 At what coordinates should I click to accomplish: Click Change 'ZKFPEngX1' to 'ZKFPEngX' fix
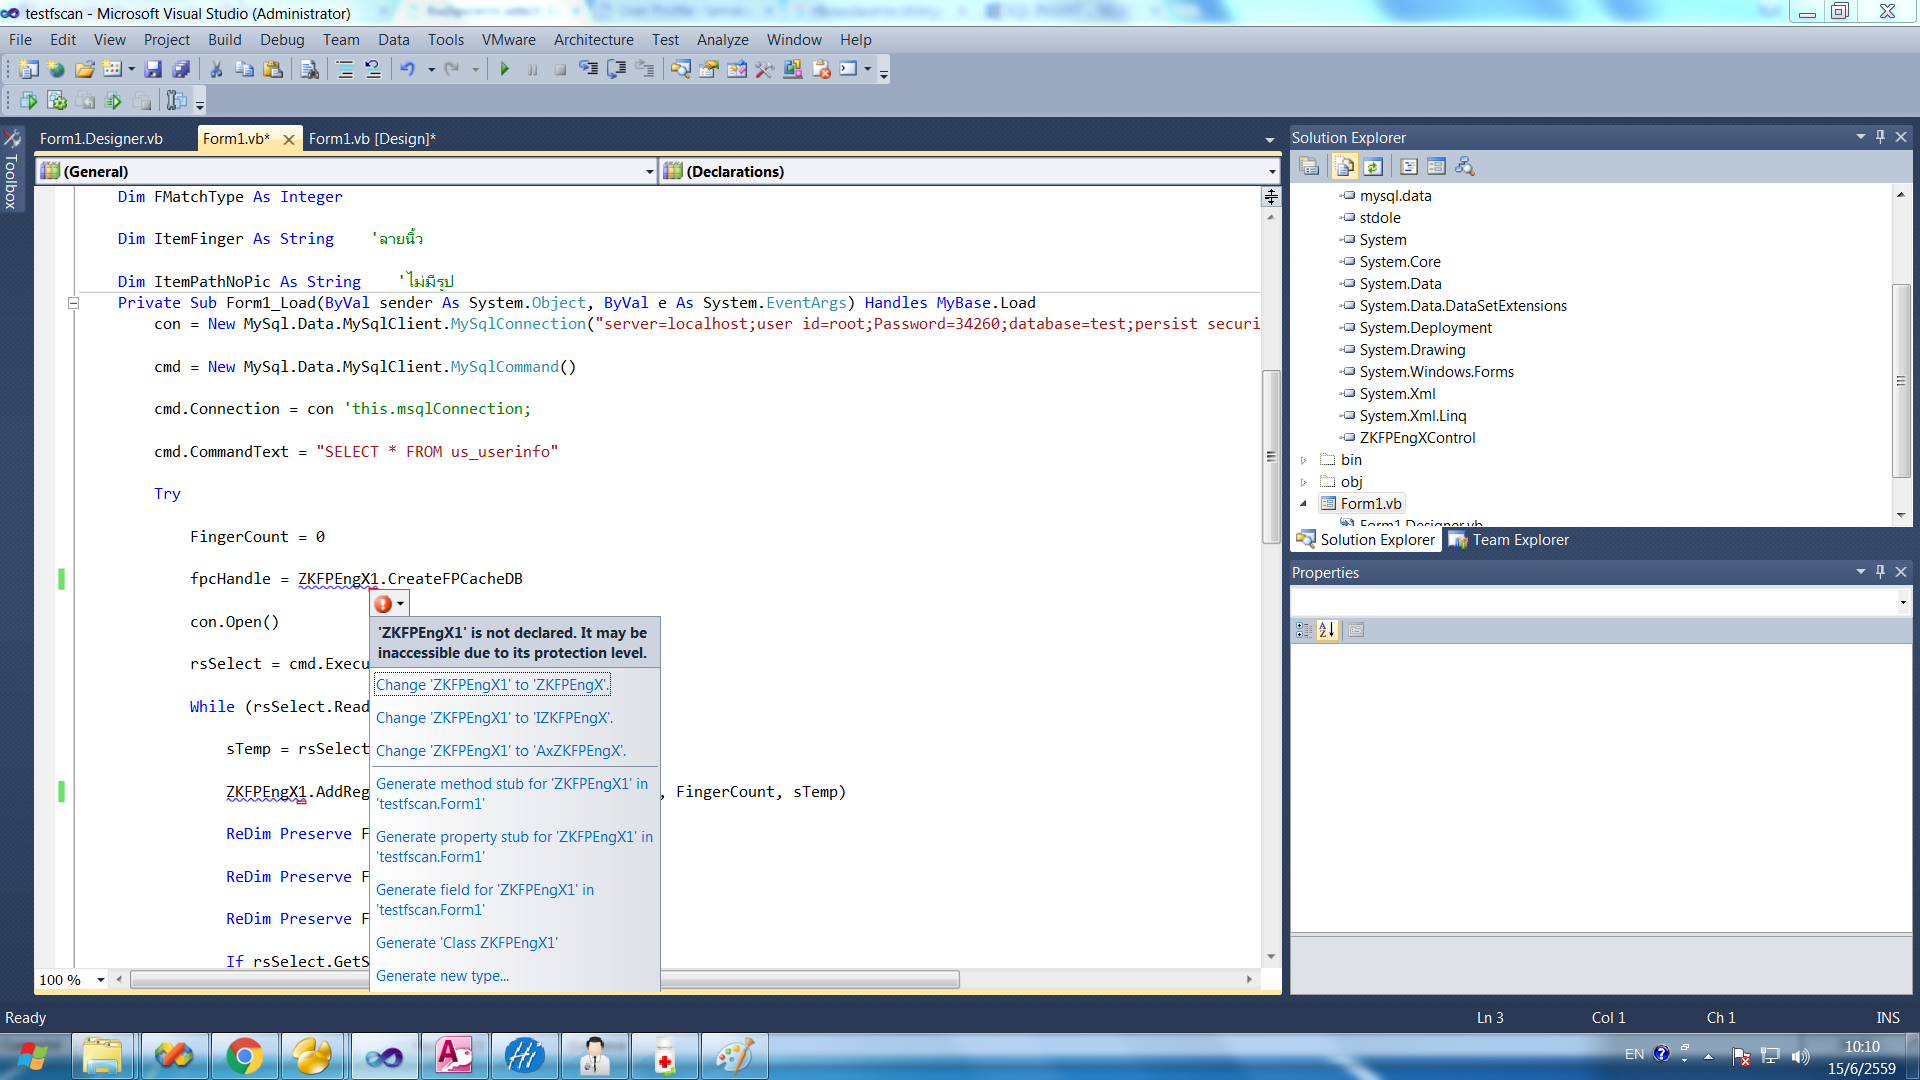pos(492,684)
